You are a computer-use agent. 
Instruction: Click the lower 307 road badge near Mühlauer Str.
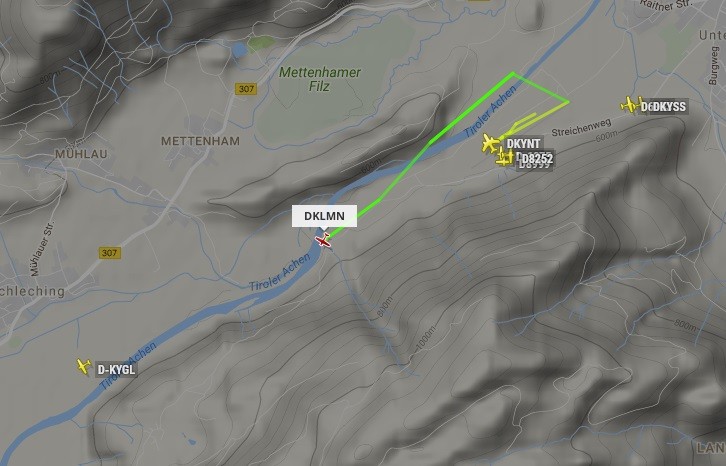110,253
